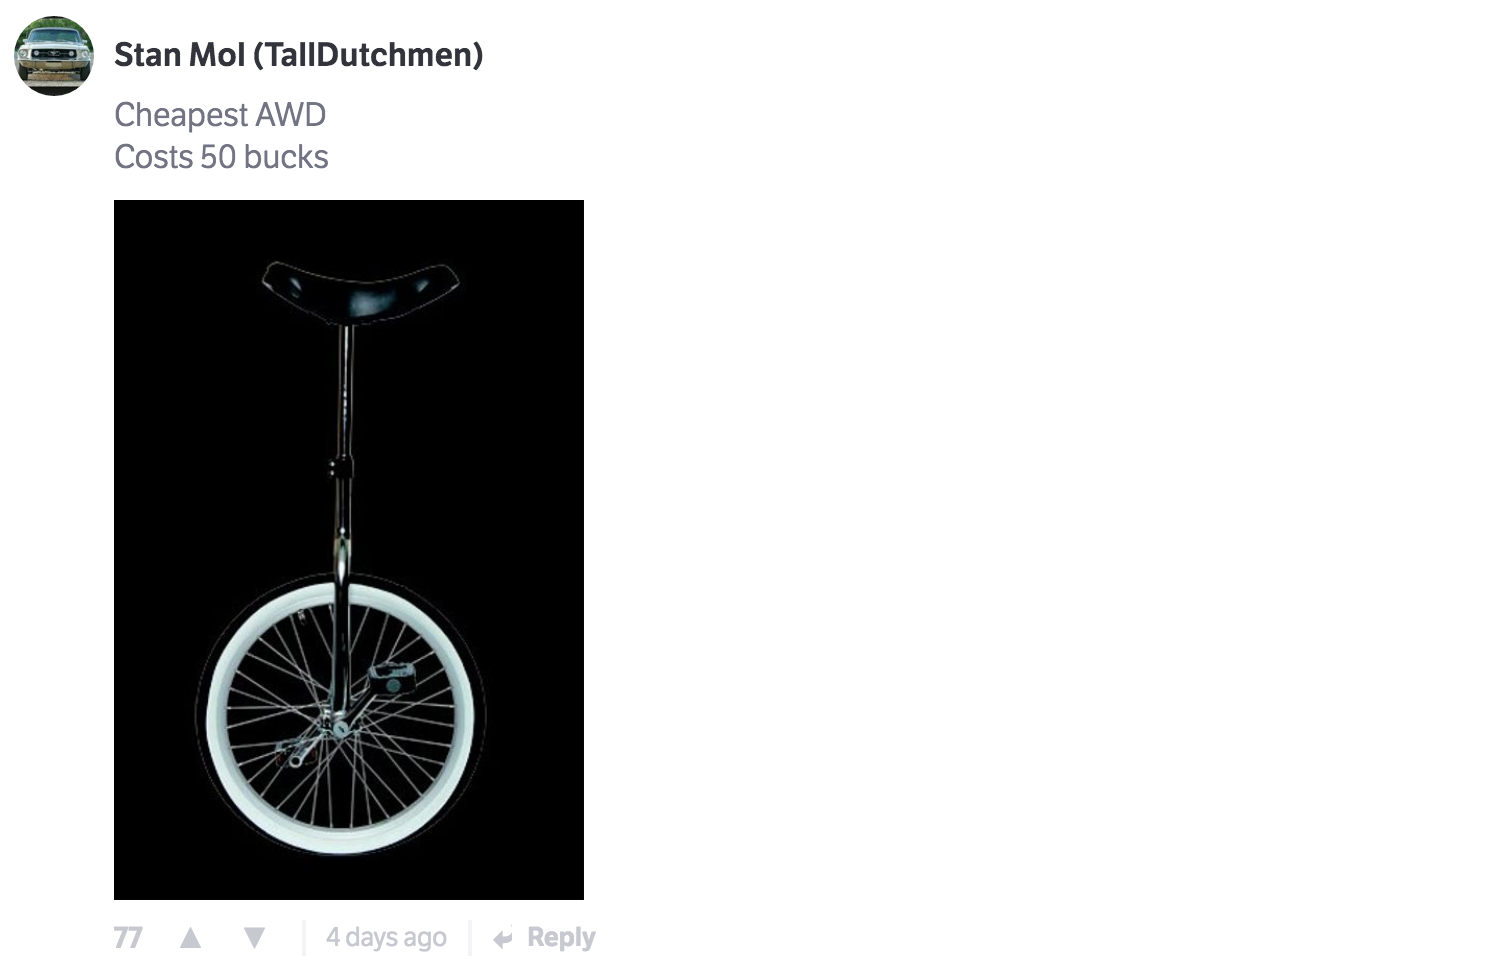
Task: Click the seat post clamp on the unicycle
Action: click(x=341, y=467)
